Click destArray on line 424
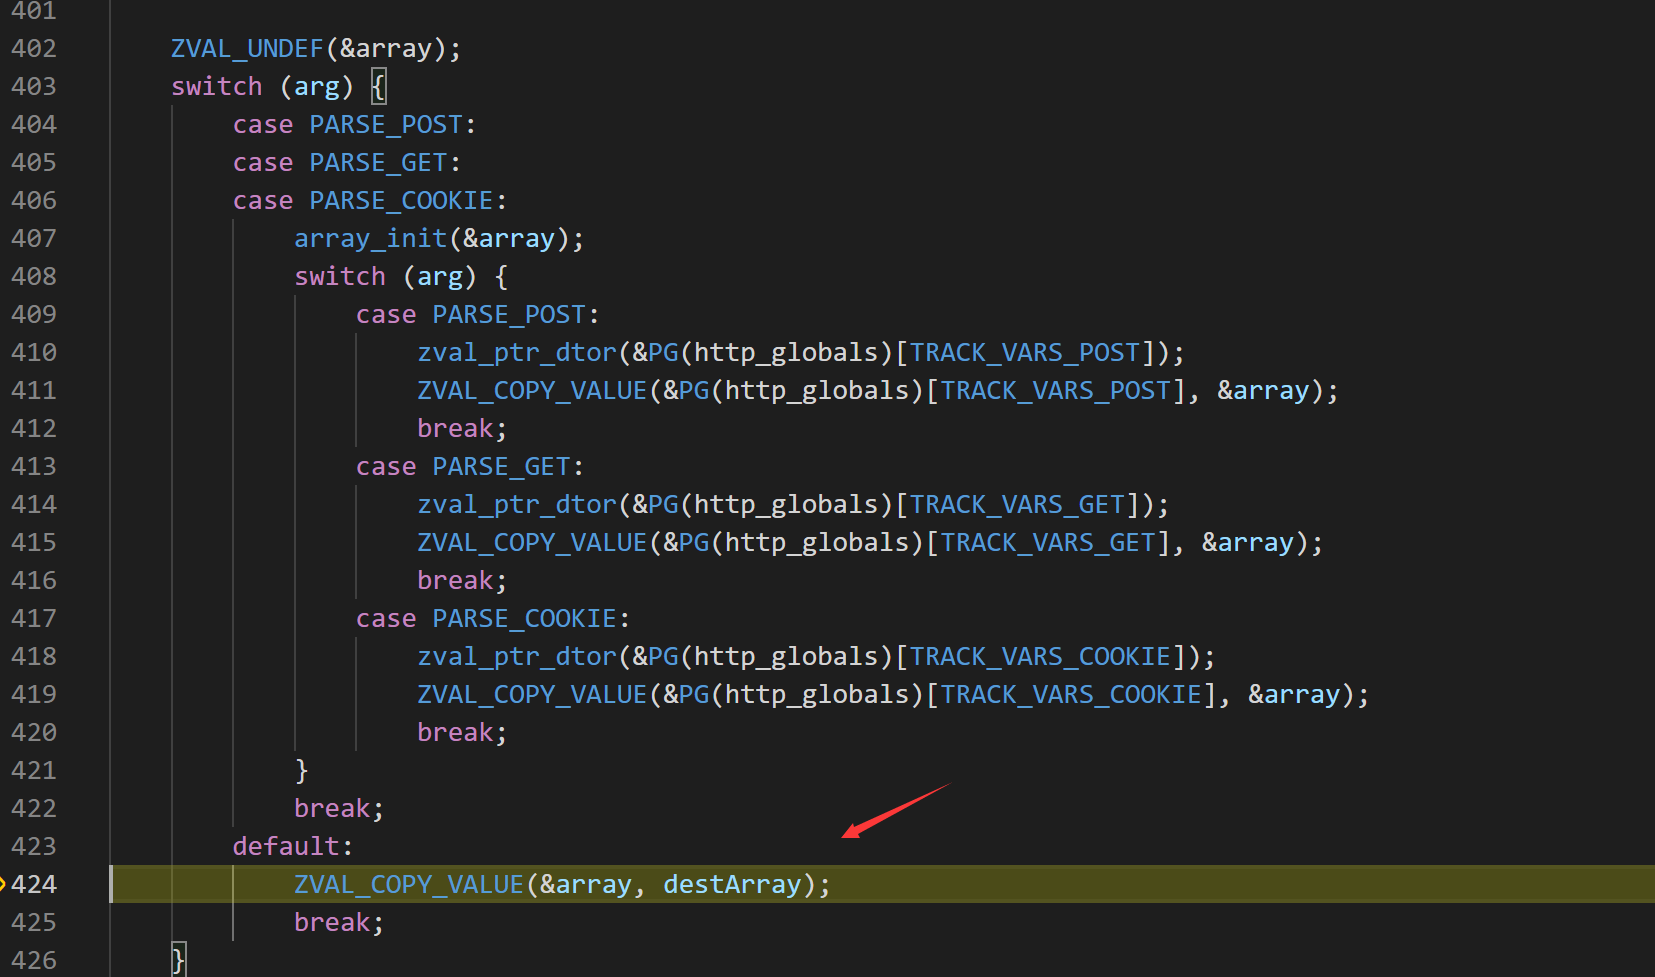 pos(732,884)
